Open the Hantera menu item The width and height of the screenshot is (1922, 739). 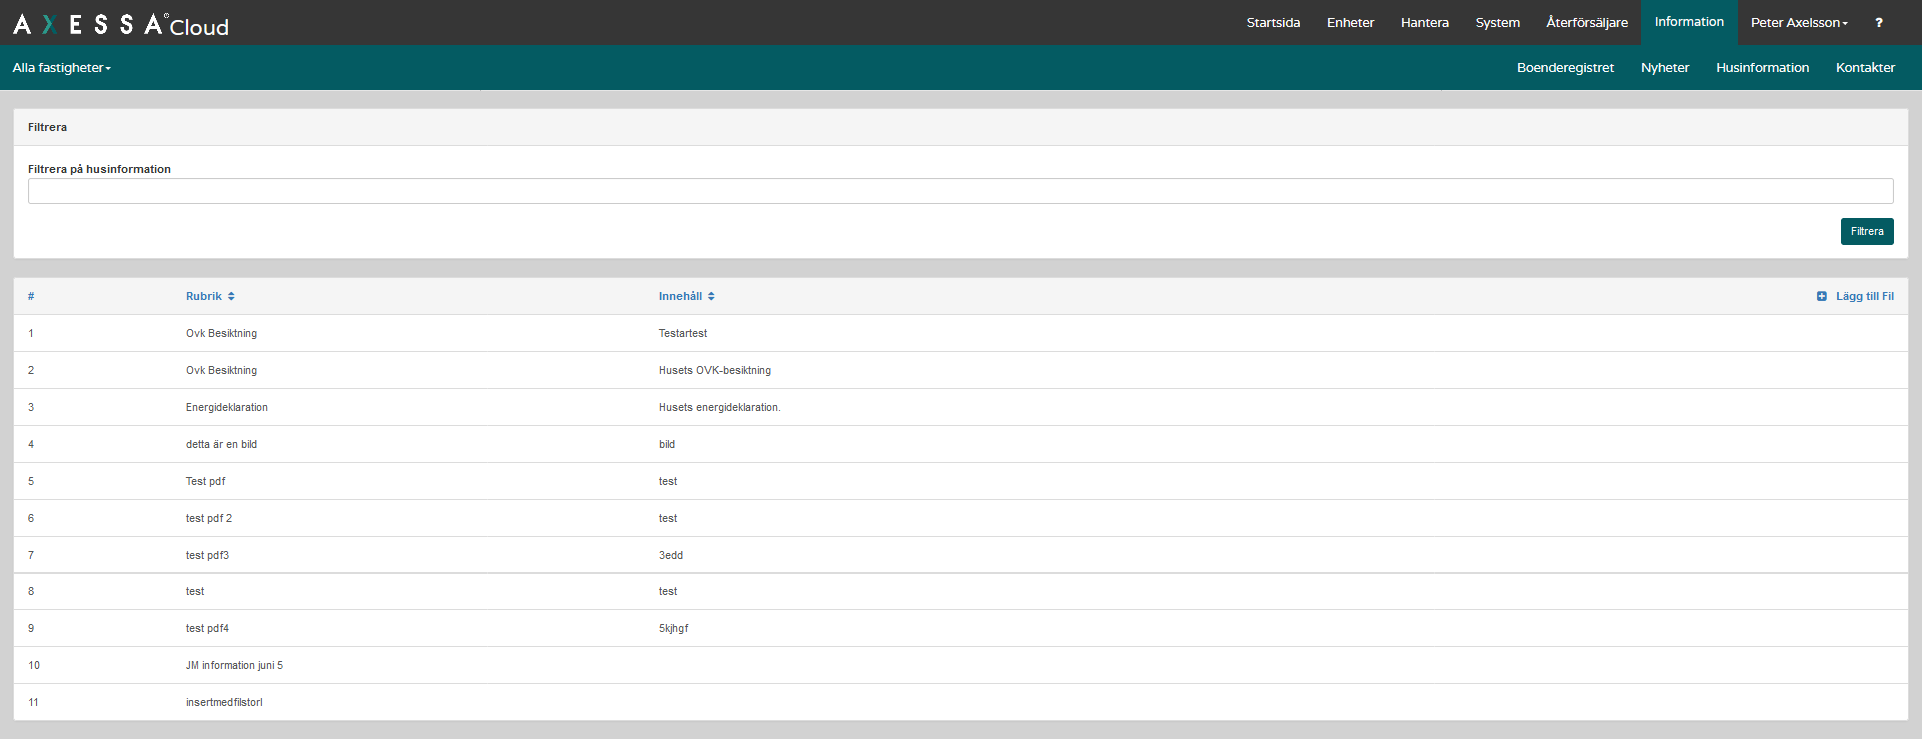tap(1424, 22)
